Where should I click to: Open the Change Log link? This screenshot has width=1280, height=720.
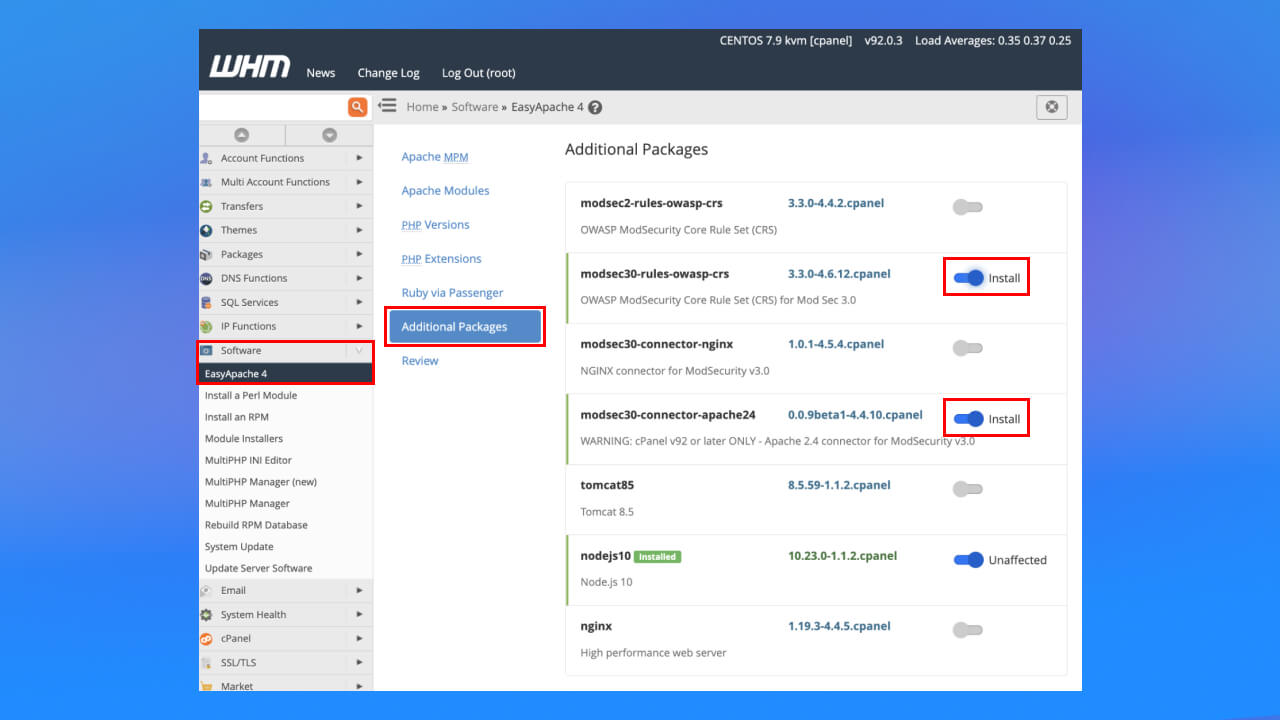pos(389,73)
